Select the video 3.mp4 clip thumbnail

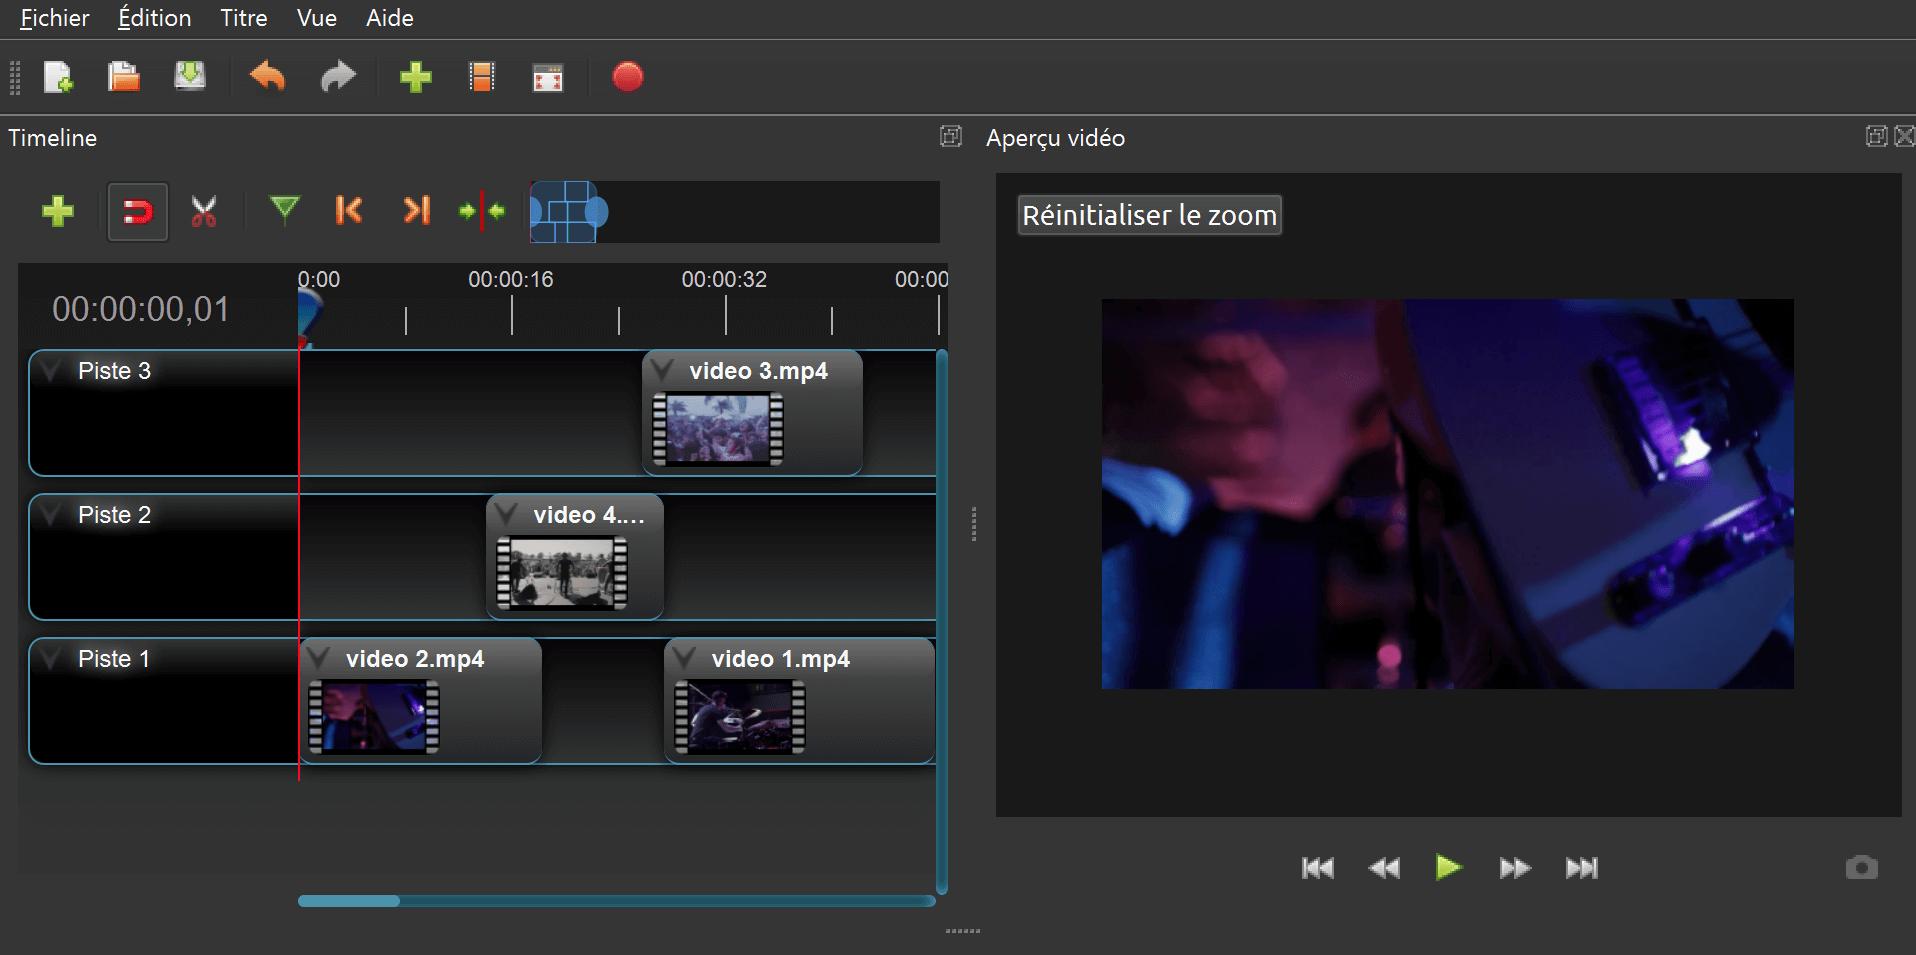click(718, 429)
